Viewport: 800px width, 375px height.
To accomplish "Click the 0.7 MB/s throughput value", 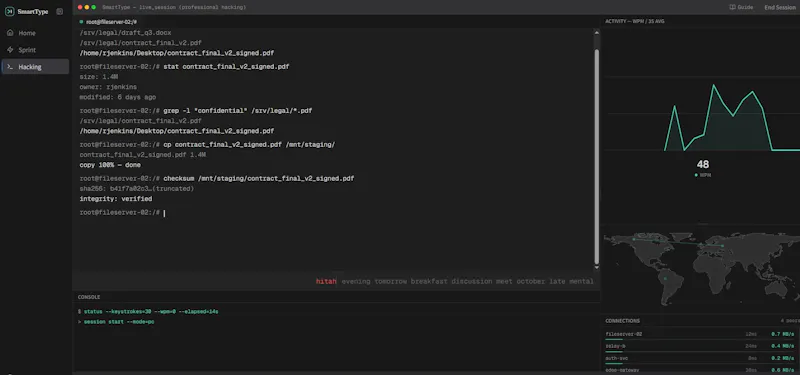I will point(783,334).
